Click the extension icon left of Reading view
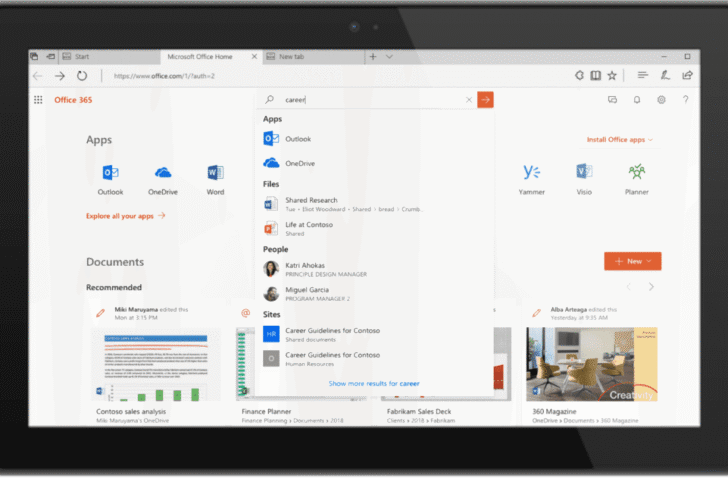This screenshot has height=478, width=728. tap(579, 75)
